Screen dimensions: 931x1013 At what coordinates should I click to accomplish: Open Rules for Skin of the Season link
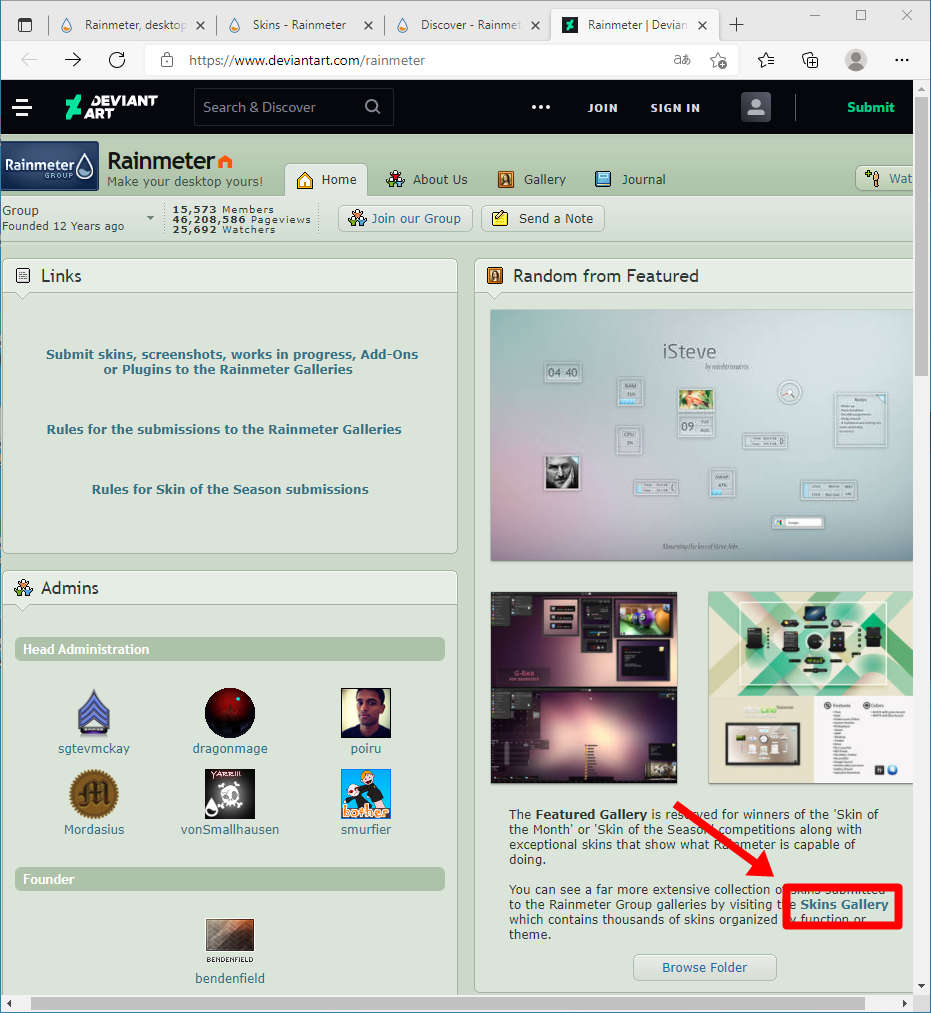(x=230, y=490)
